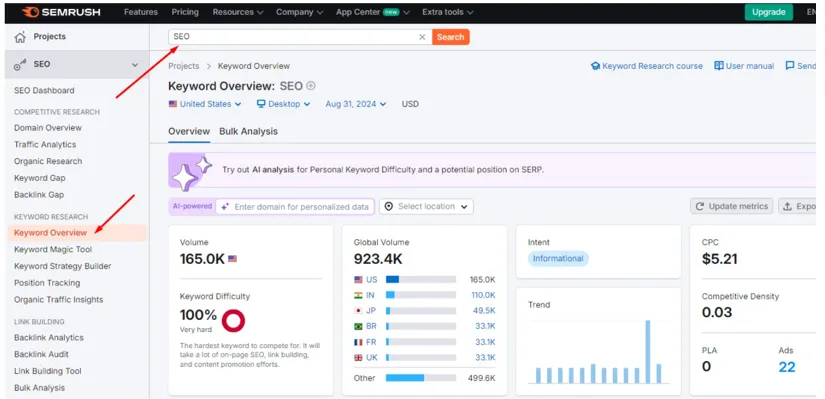Click the Update metrics button
The width and height of the screenshot is (825, 399).
(x=731, y=206)
